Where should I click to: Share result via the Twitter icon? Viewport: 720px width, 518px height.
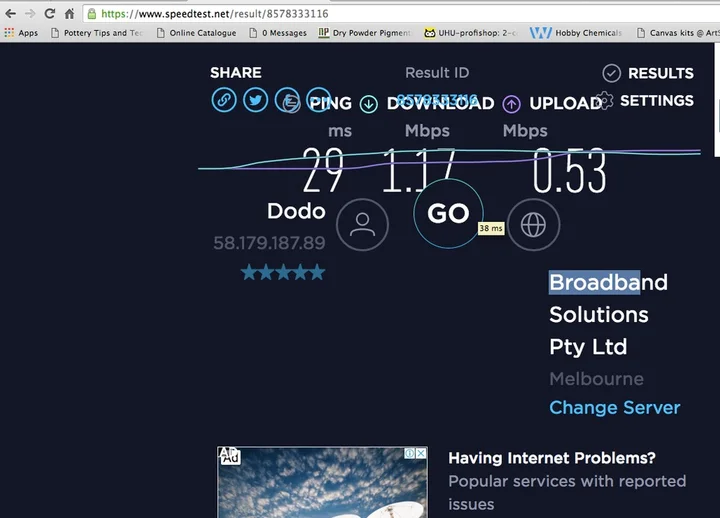click(x=256, y=100)
